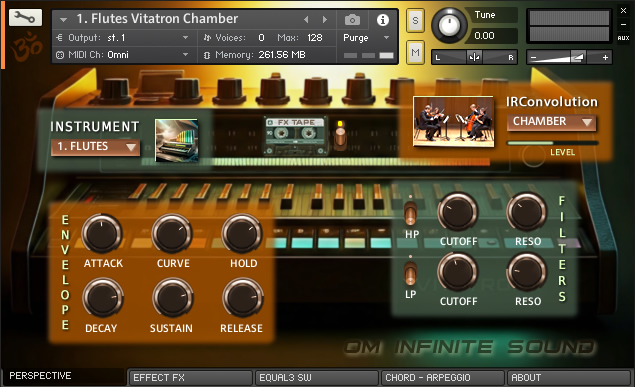The width and height of the screenshot is (635, 387).
Task: Toggle the Solo S button
Action: [x=415, y=20]
